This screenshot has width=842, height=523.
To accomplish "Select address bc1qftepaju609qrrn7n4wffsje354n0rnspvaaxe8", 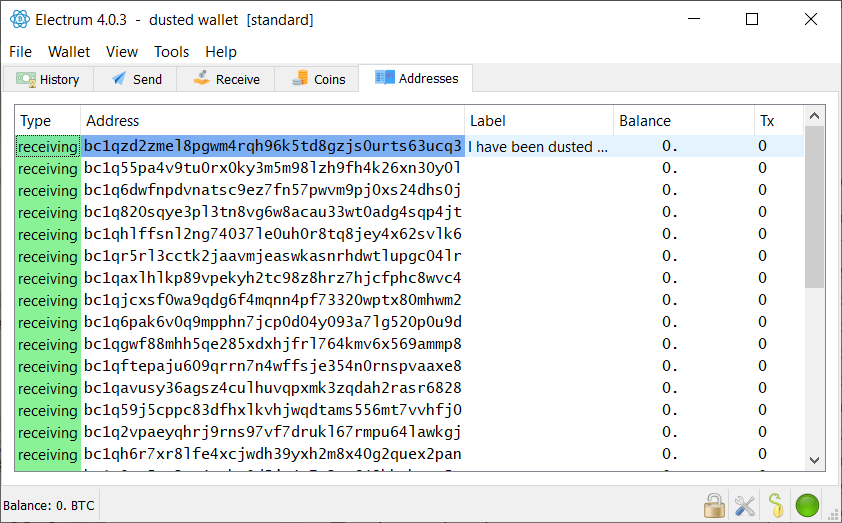I will tap(272, 366).
